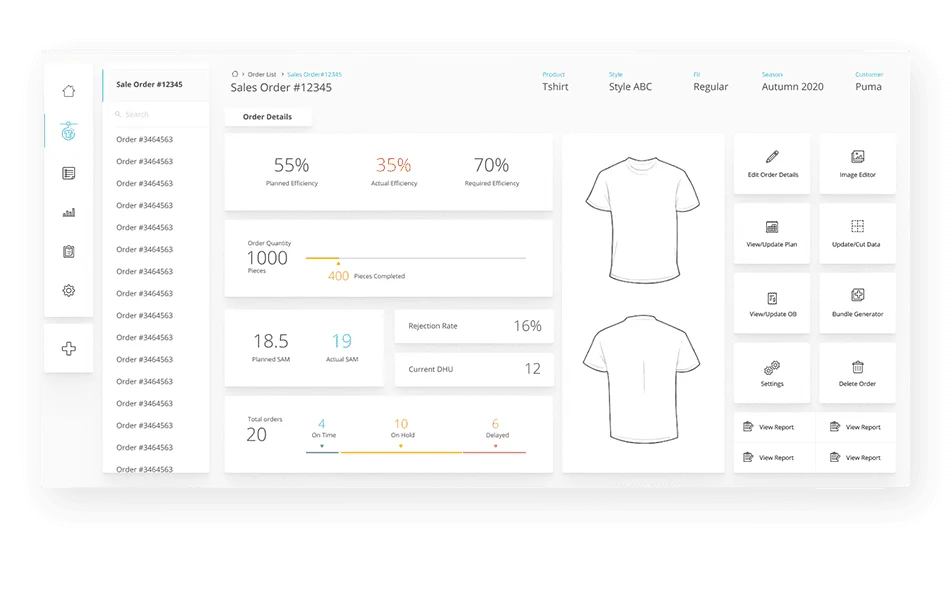The width and height of the screenshot is (950, 598).
Task: Launch the Image Editor tile
Action: coord(857,164)
